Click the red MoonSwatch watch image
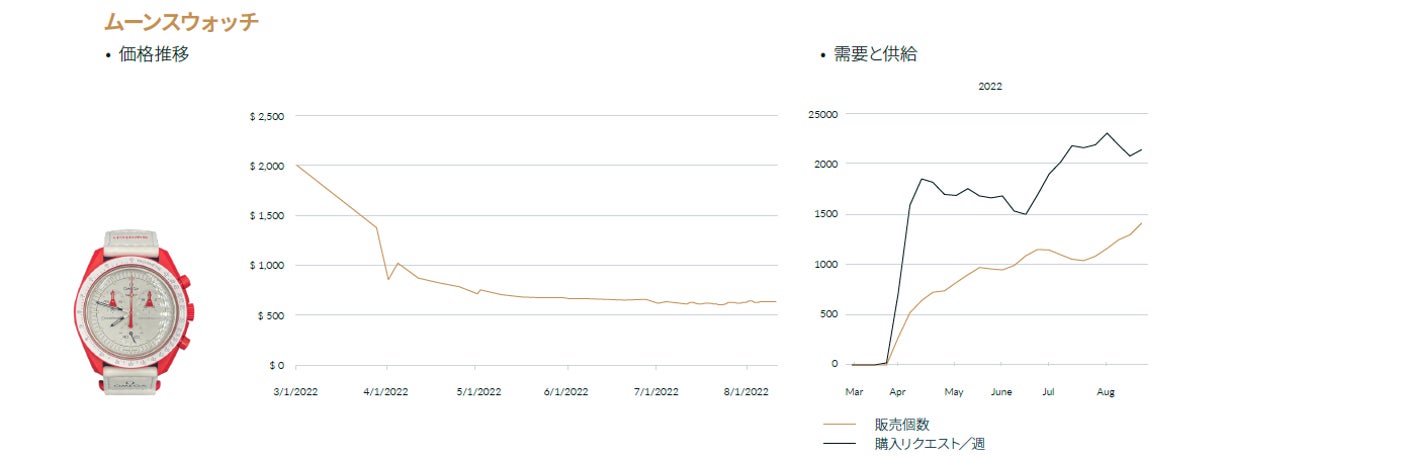Image resolution: width=1402 pixels, height=458 pixels. [132, 309]
